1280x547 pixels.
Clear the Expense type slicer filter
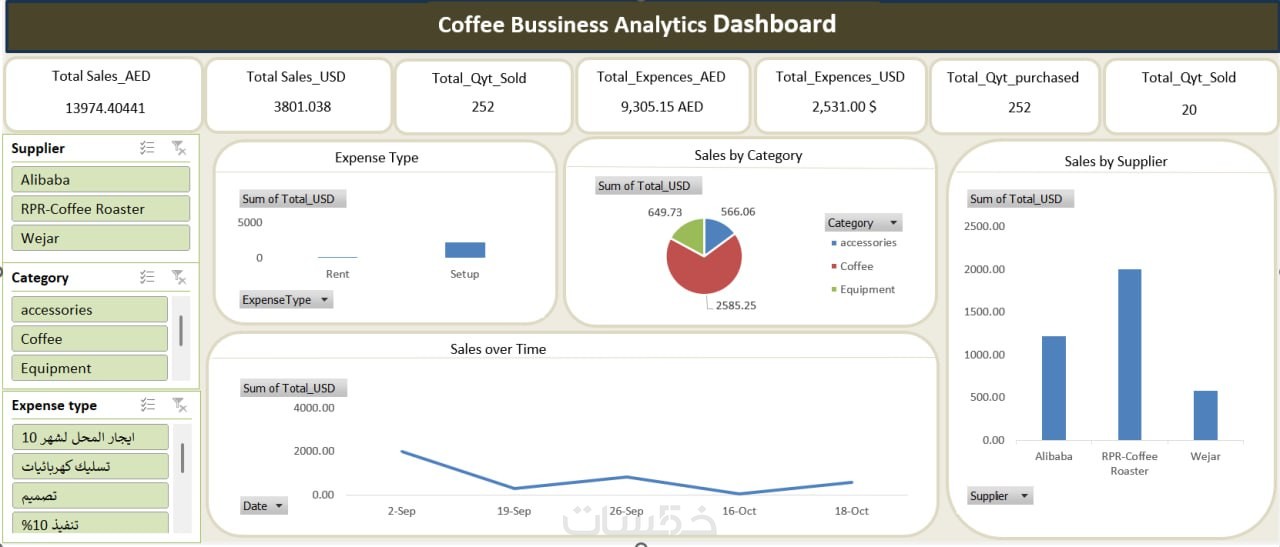[179, 405]
